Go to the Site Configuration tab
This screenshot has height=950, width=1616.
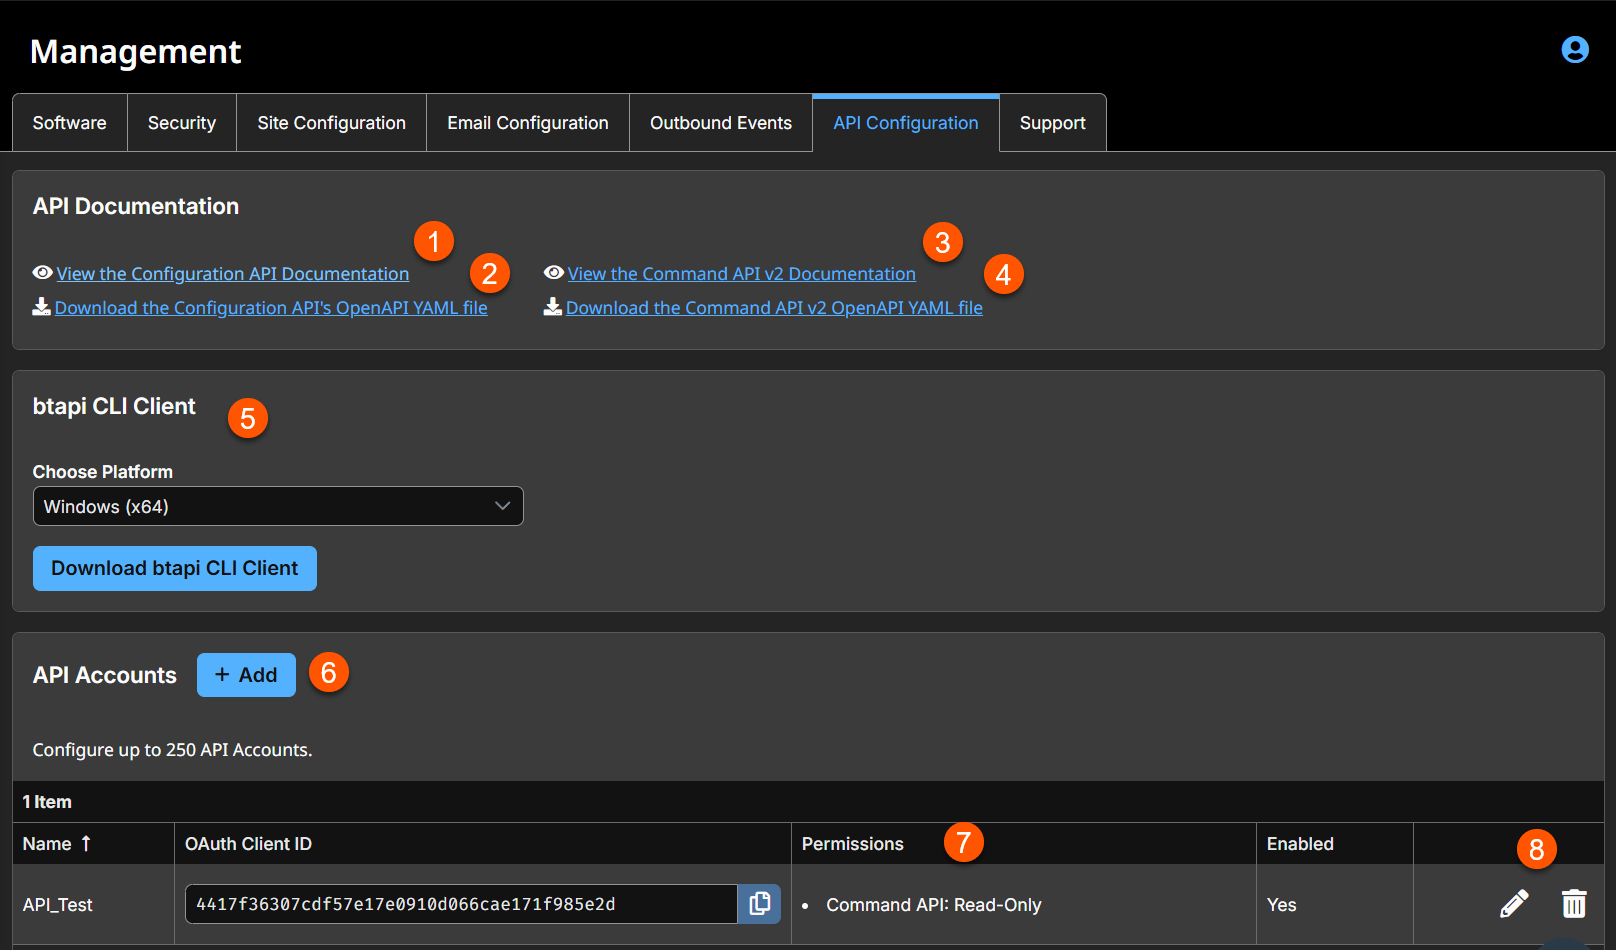(332, 123)
